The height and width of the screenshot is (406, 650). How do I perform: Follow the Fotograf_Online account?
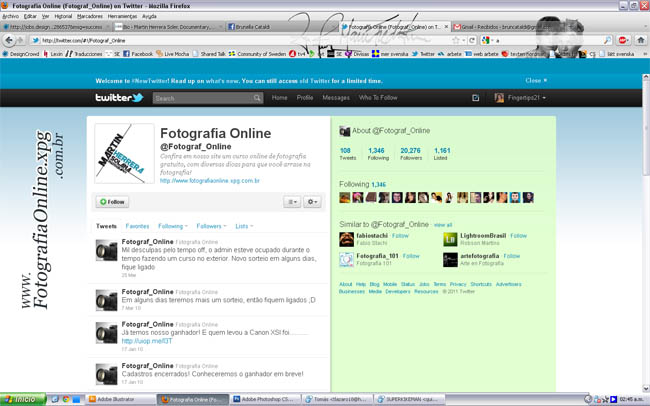(112, 202)
